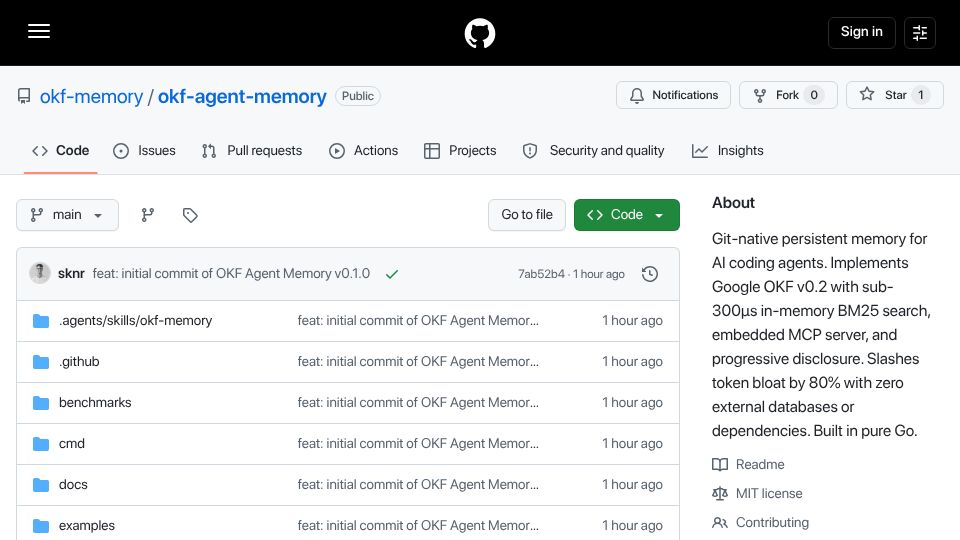Click the folder icon beside cmd

point(41,444)
